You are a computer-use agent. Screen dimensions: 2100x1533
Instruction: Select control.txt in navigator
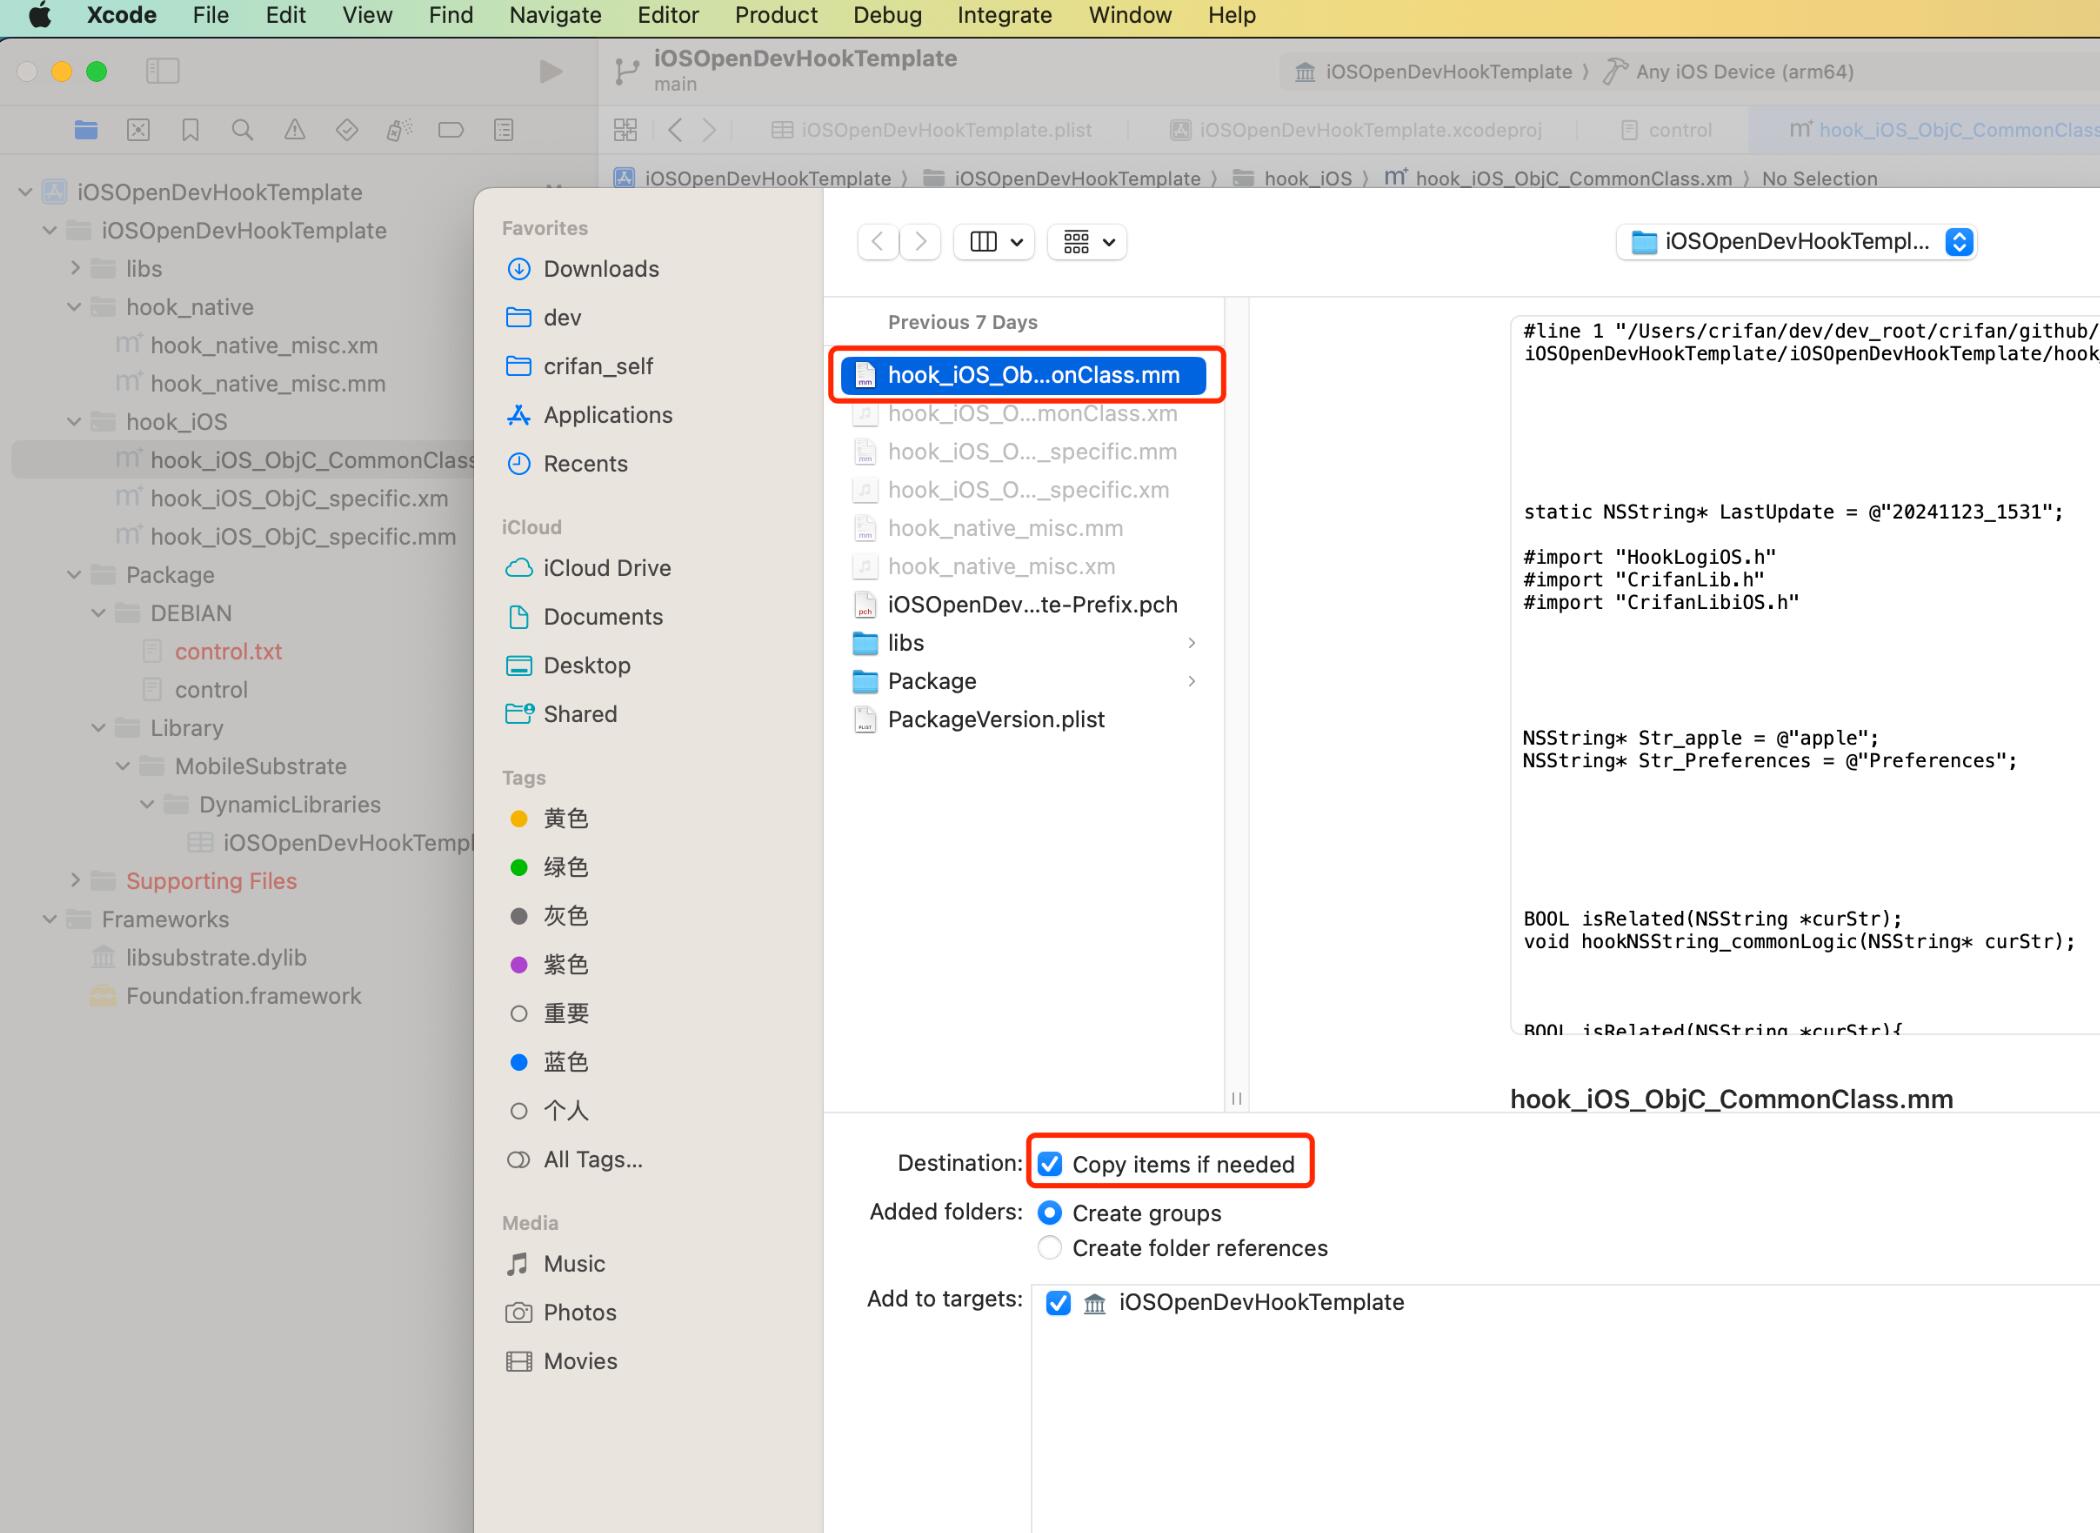coord(228,652)
